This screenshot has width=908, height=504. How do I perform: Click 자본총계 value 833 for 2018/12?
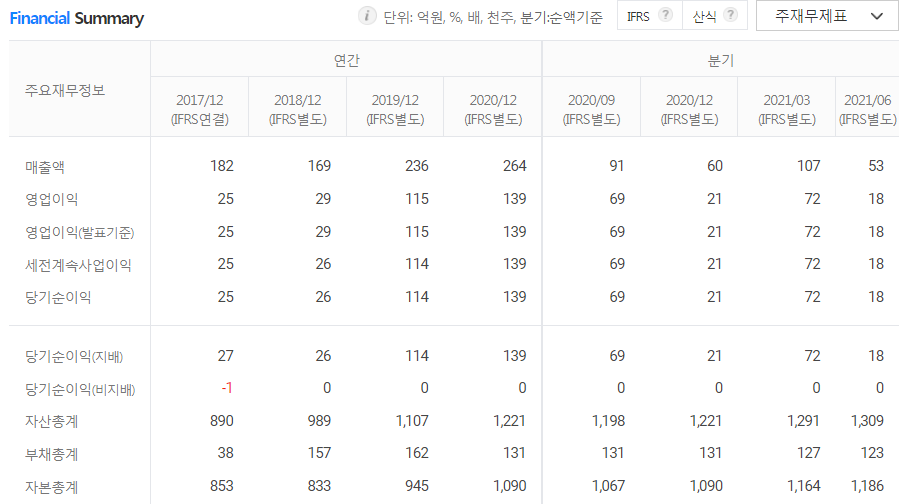point(319,486)
